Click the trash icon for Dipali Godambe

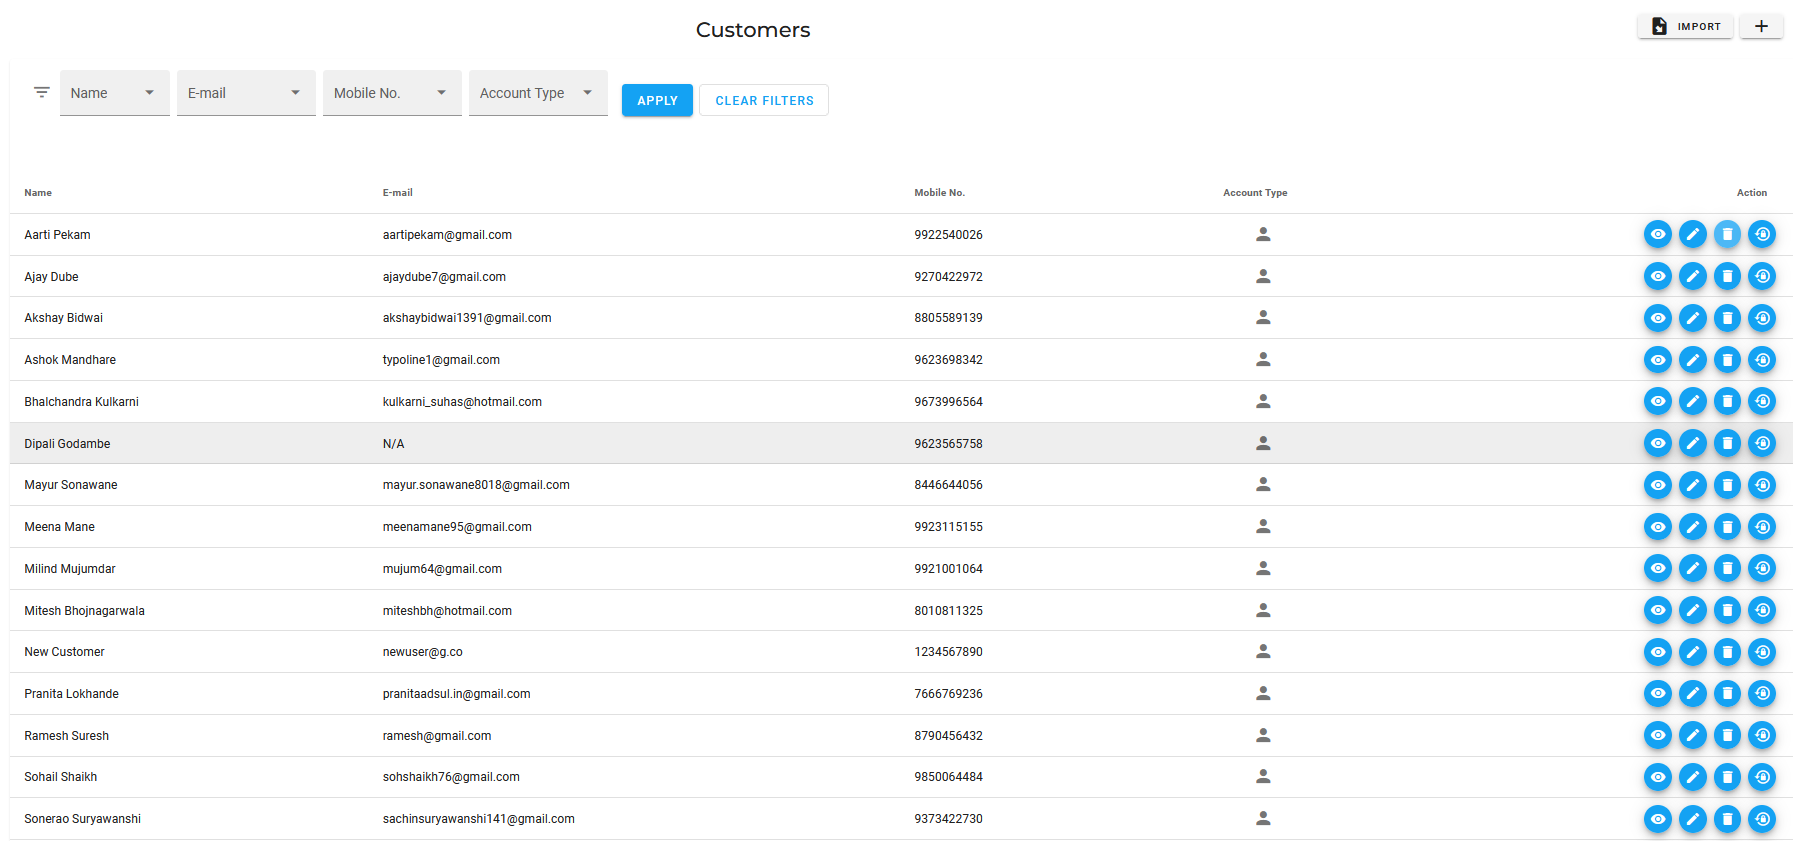[1727, 443]
